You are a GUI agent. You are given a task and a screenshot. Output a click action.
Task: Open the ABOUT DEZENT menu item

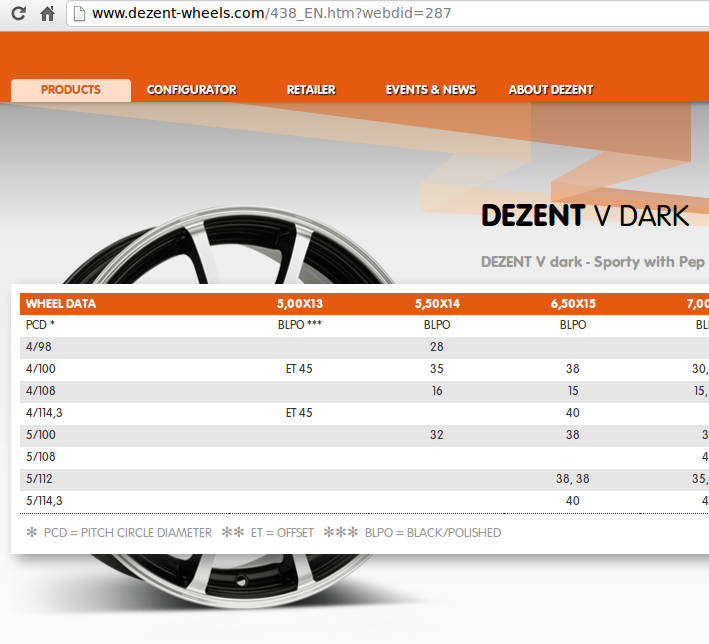tap(551, 90)
